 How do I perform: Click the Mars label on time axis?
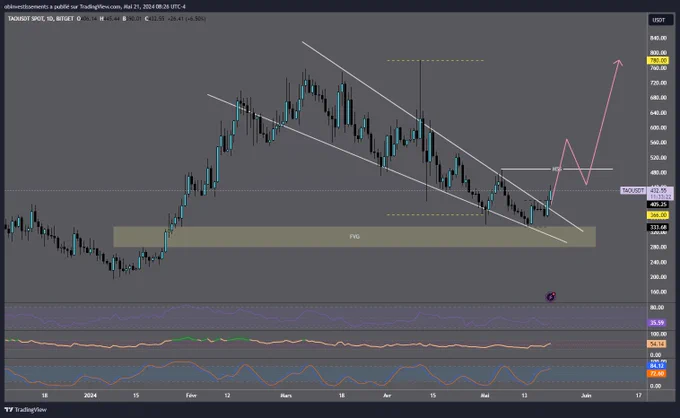pyautogui.click(x=286, y=395)
